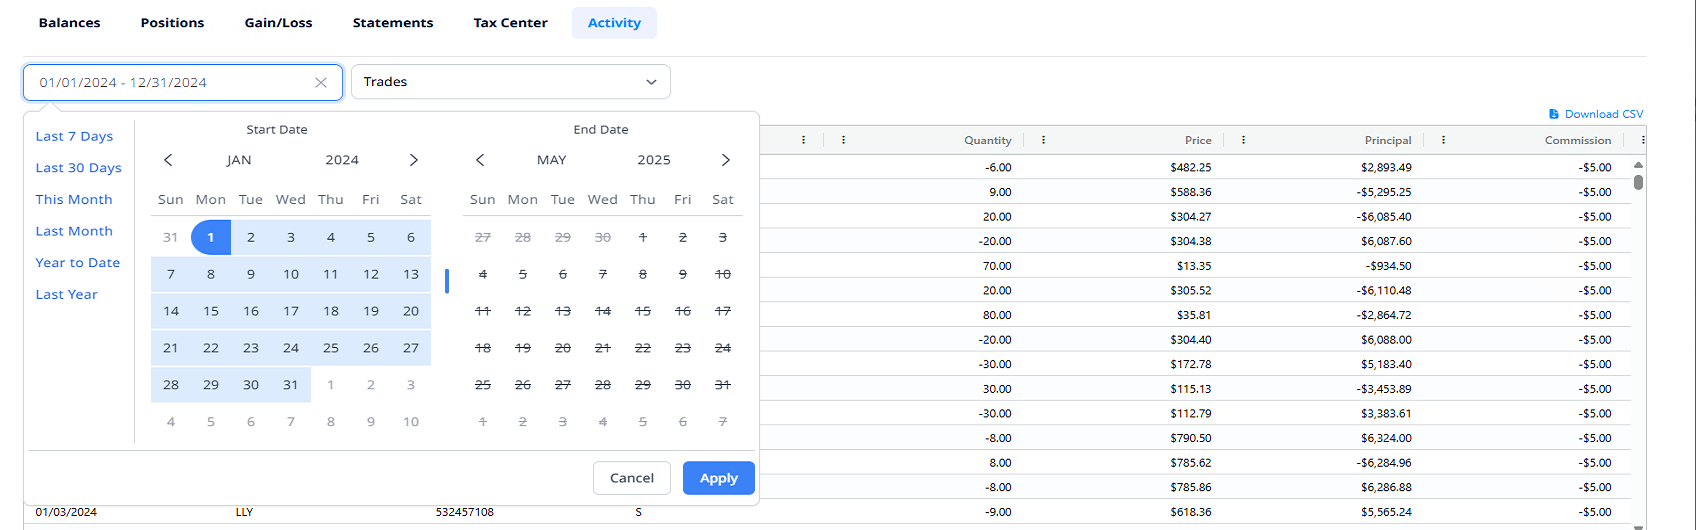The width and height of the screenshot is (1696, 530).
Task: Go to next month in Start Date calendar
Action: point(414,160)
